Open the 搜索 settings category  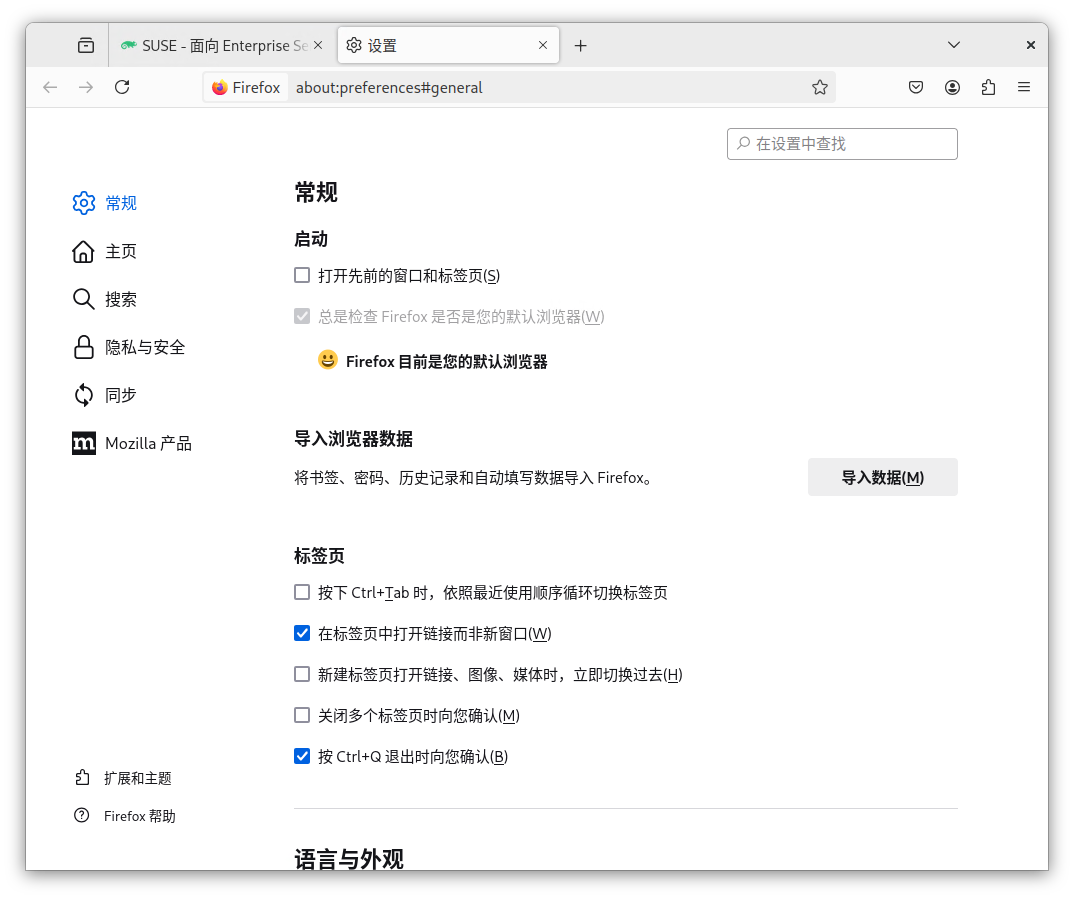coord(121,299)
